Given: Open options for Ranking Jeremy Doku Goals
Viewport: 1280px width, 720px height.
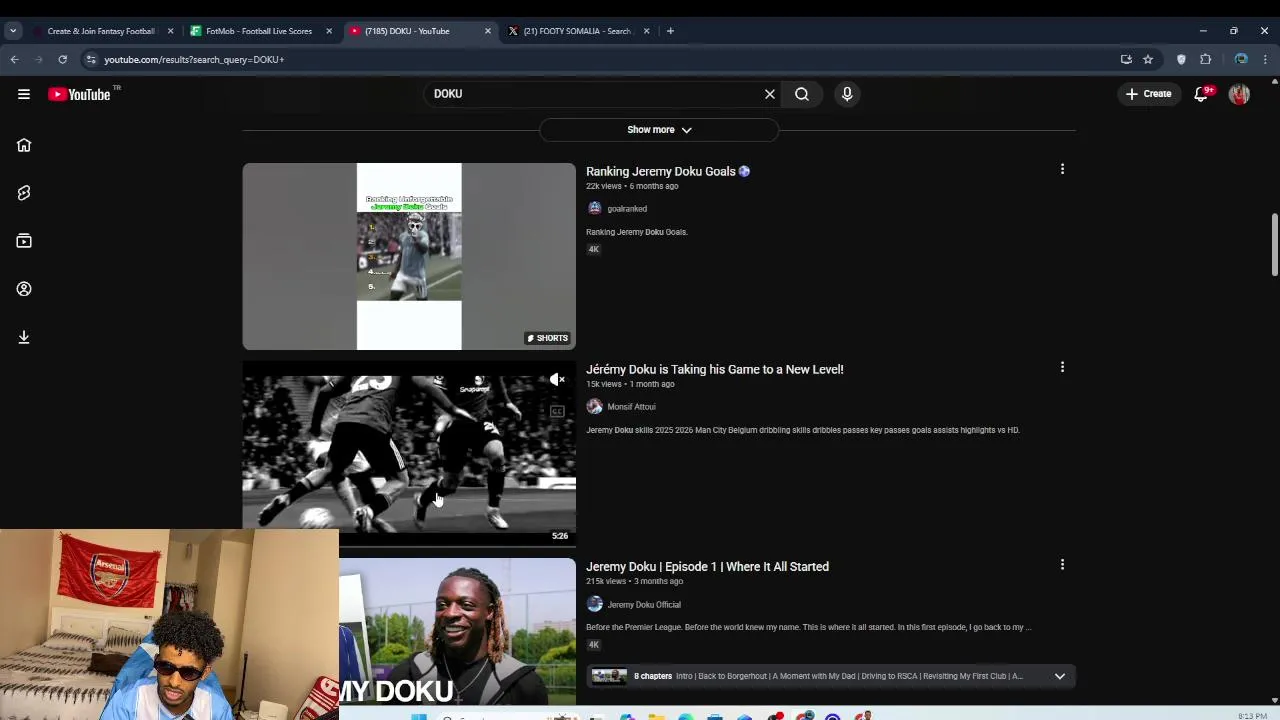Looking at the screenshot, I should (1062, 169).
